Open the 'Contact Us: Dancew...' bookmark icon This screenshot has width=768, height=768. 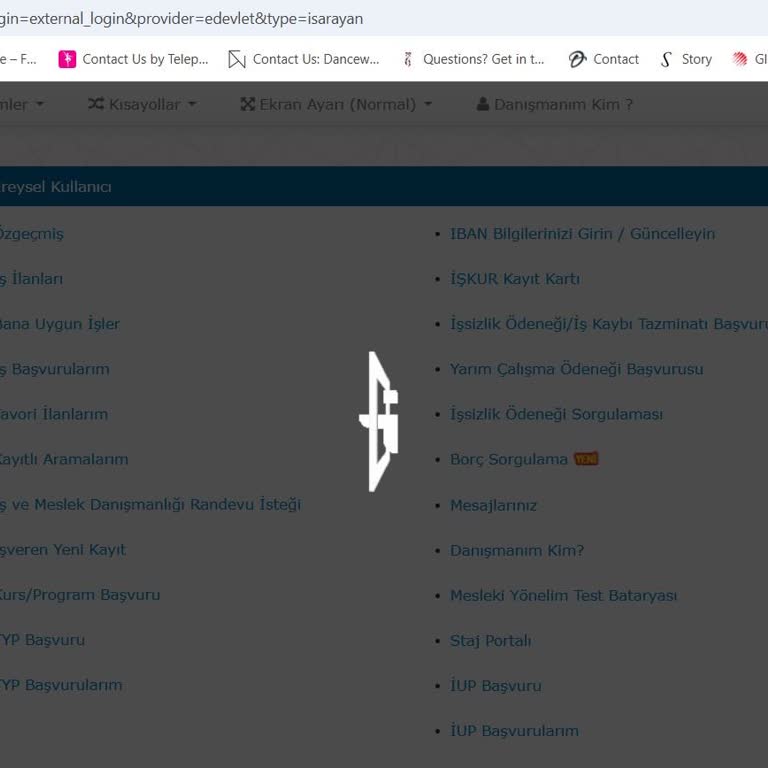(x=237, y=59)
